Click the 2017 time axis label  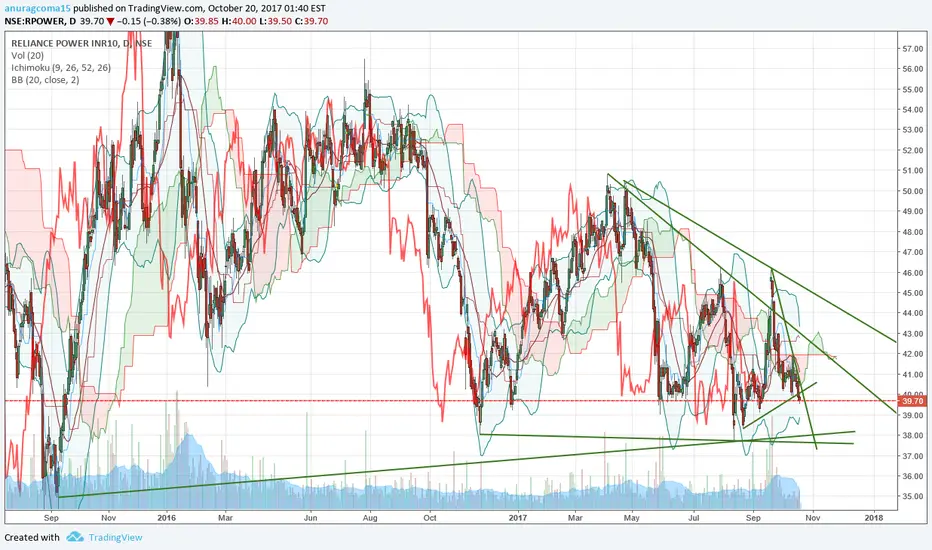coord(518,518)
